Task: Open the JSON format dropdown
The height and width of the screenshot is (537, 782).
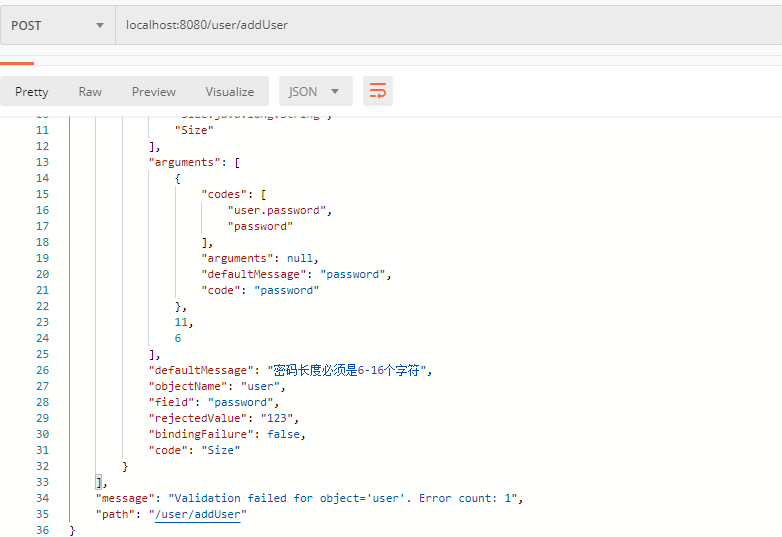Action: pyautogui.click(x=316, y=91)
